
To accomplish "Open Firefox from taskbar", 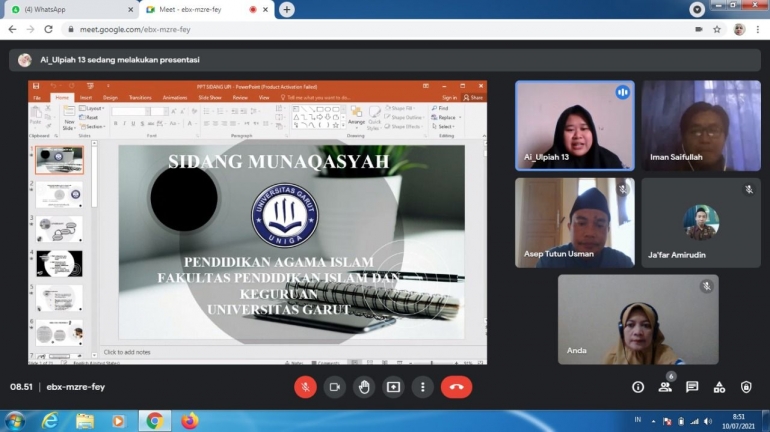I will tap(190, 421).
